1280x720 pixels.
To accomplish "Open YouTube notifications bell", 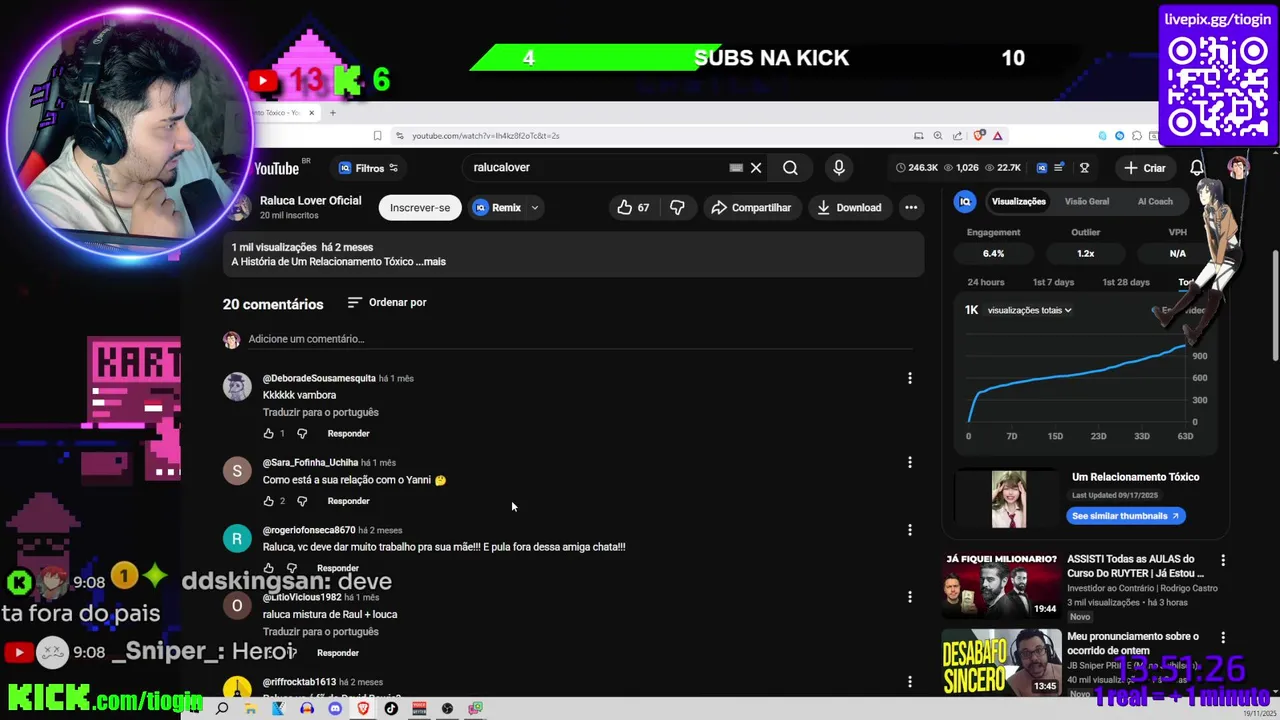I will 1197,168.
